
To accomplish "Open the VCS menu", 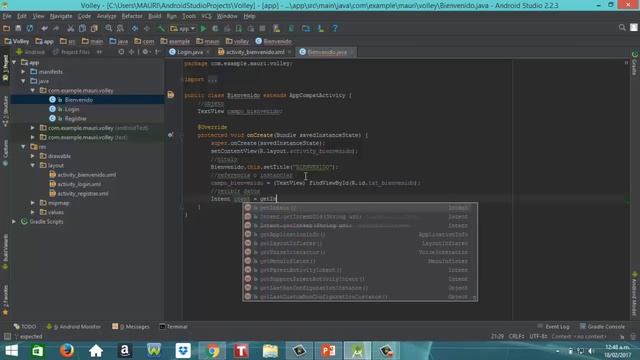I will (207, 16).
